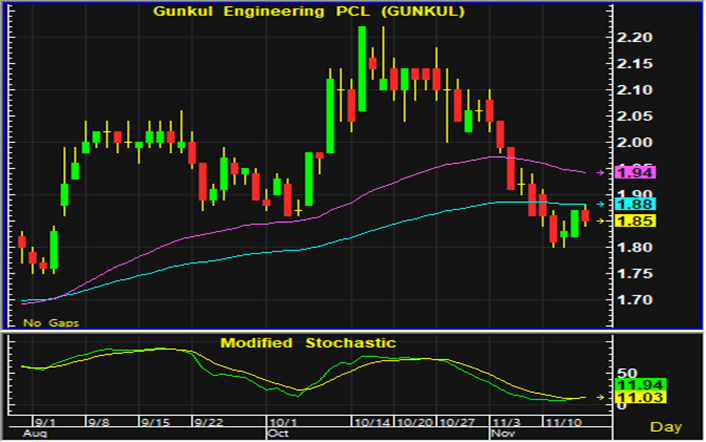Click the Modified Stochastic panel title
The width and height of the screenshot is (706, 442).
(x=308, y=343)
